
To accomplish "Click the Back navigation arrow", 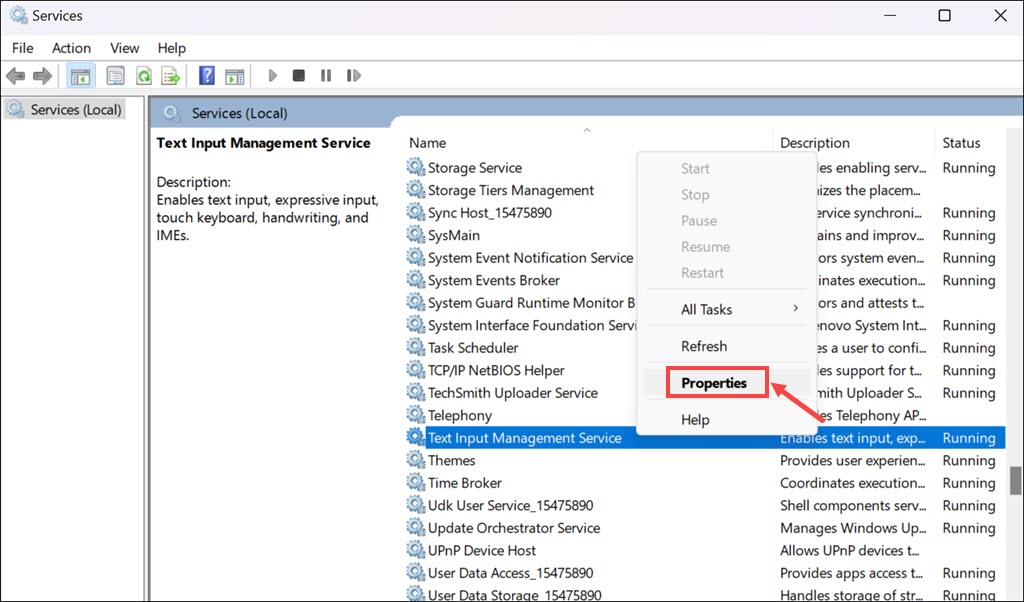I will click(16, 75).
